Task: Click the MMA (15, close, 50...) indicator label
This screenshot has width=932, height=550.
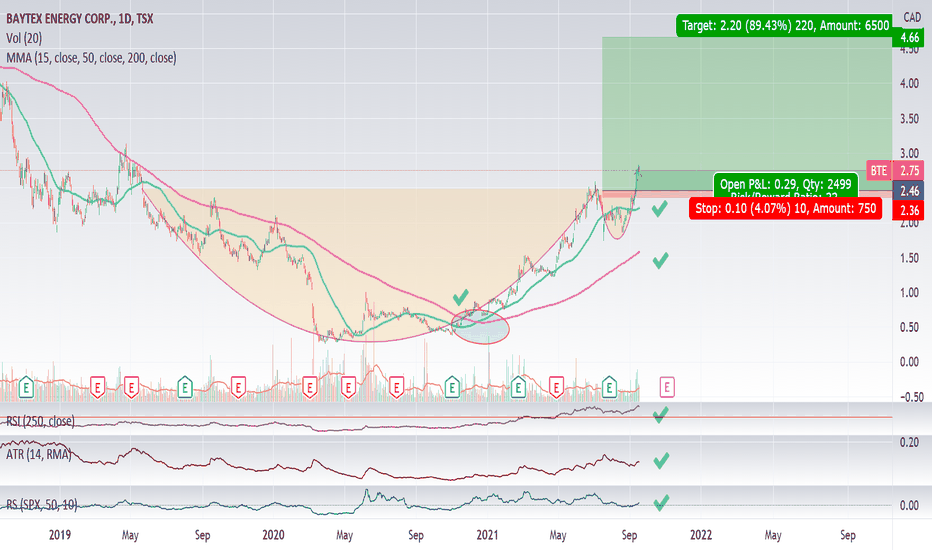Action: [x=91, y=58]
